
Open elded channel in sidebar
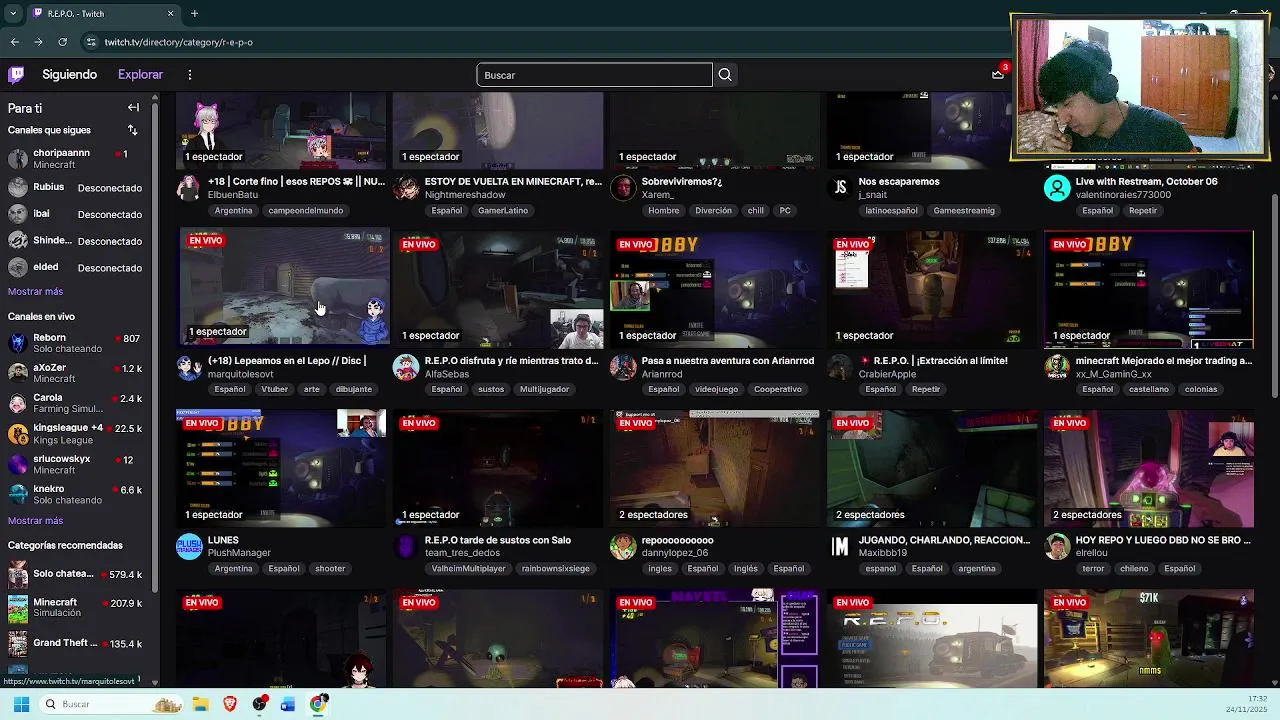point(75,267)
